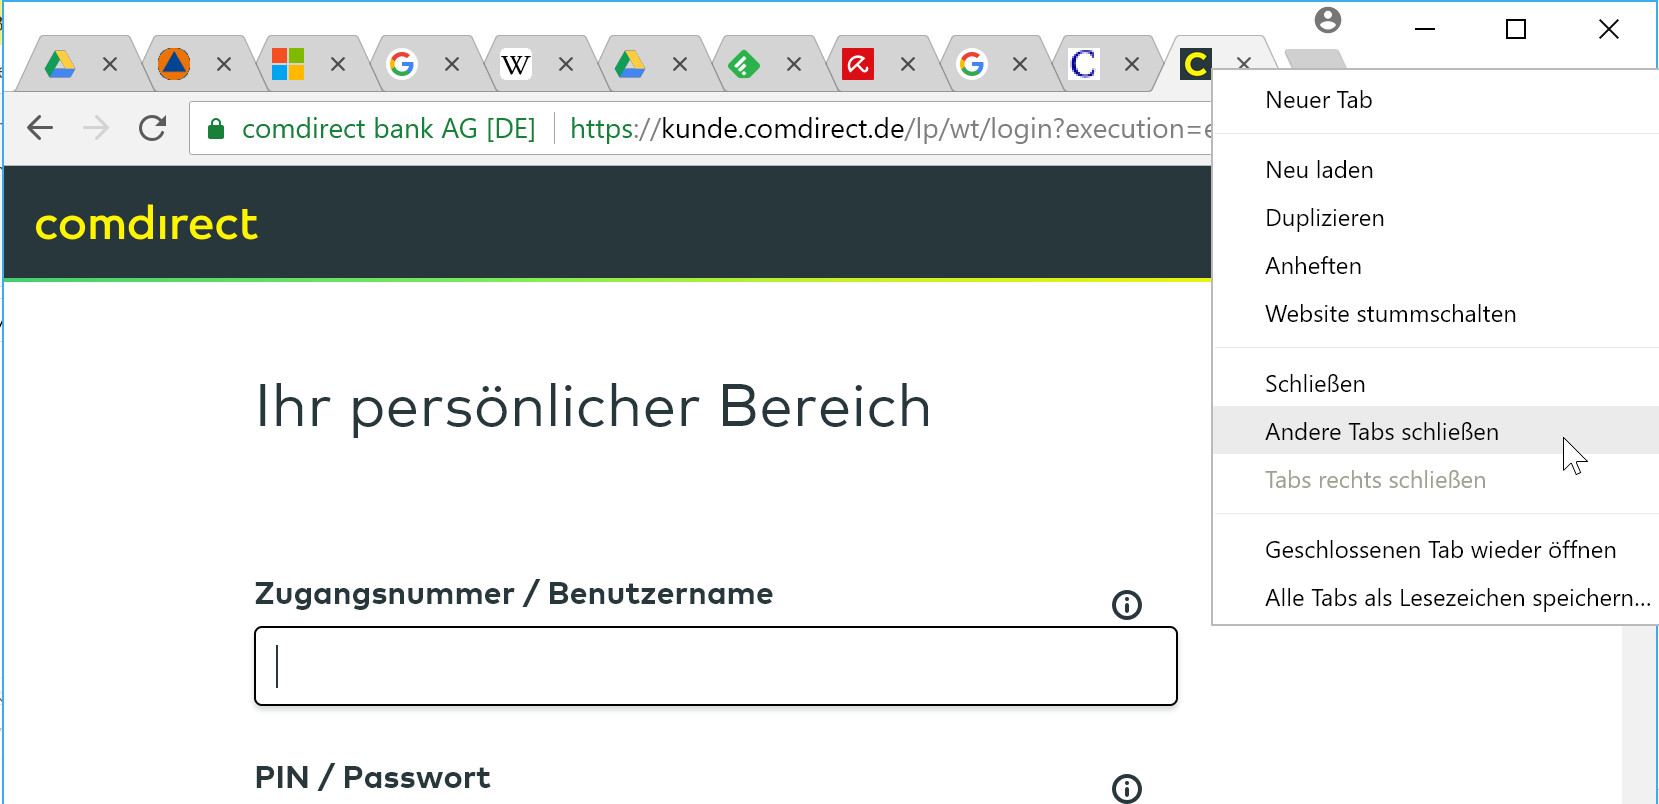
Task: Click the 'Ihr persönlicher Bereich' heading
Action: 593,407
